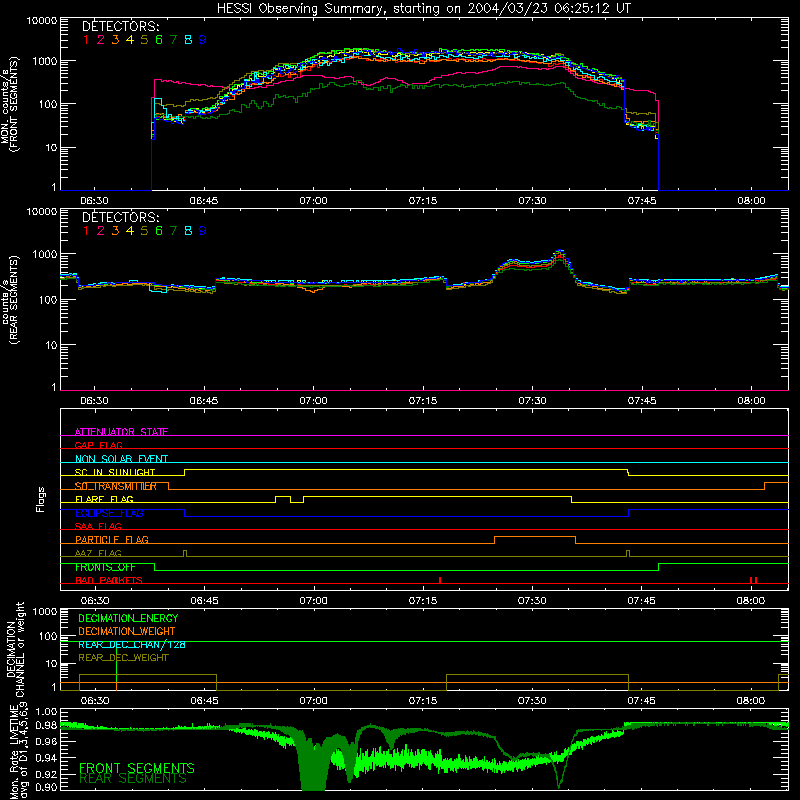Click 07:00 tick under front segments plot
Viewport: 800px width, 800px height.
pos(313,201)
